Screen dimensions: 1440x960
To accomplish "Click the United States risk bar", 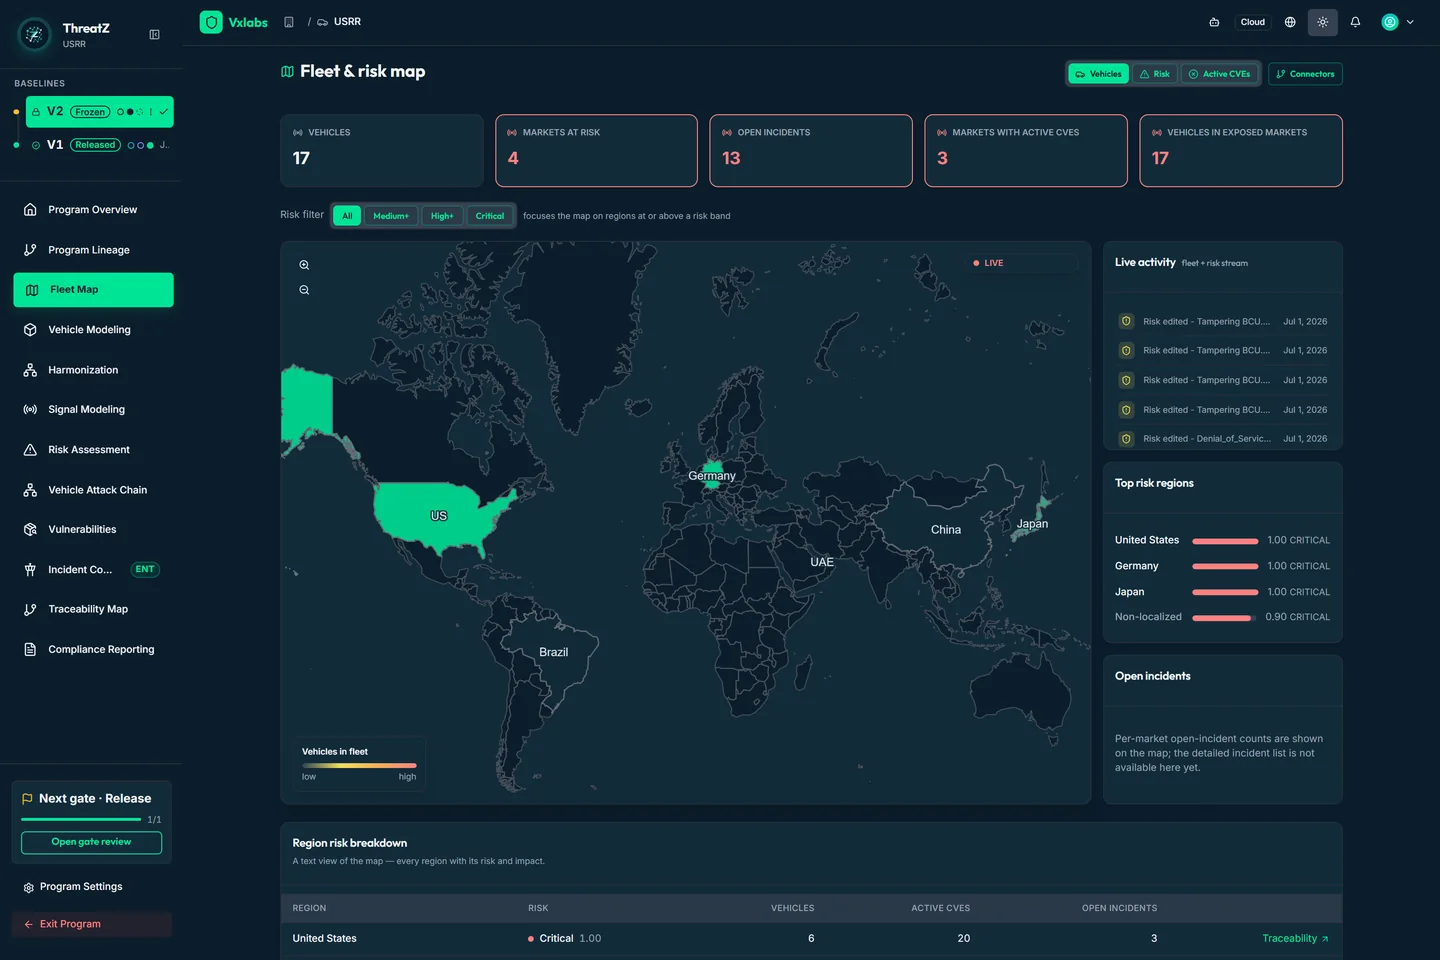I will pyautogui.click(x=1225, y=541).
